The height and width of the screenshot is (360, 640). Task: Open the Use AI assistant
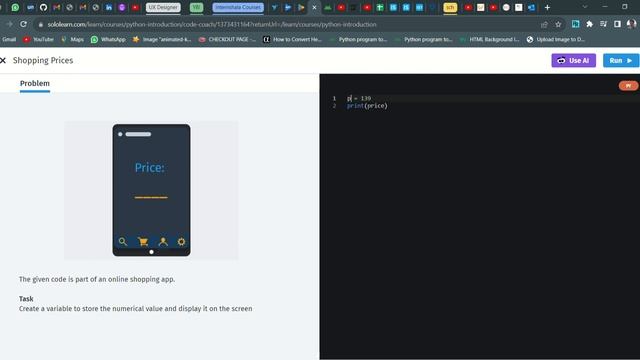573,60
